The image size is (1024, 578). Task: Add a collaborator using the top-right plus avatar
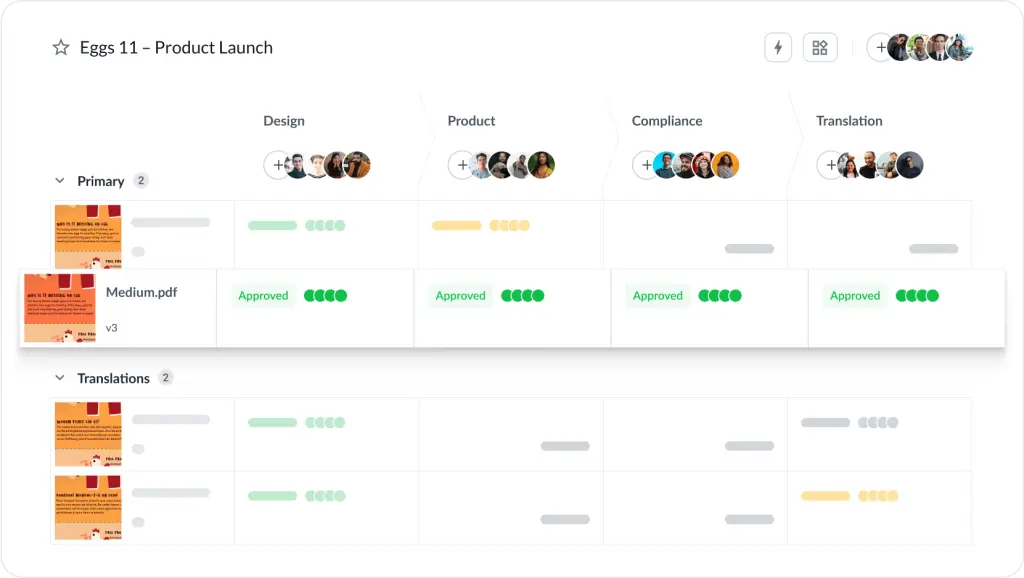coord(881,46)
